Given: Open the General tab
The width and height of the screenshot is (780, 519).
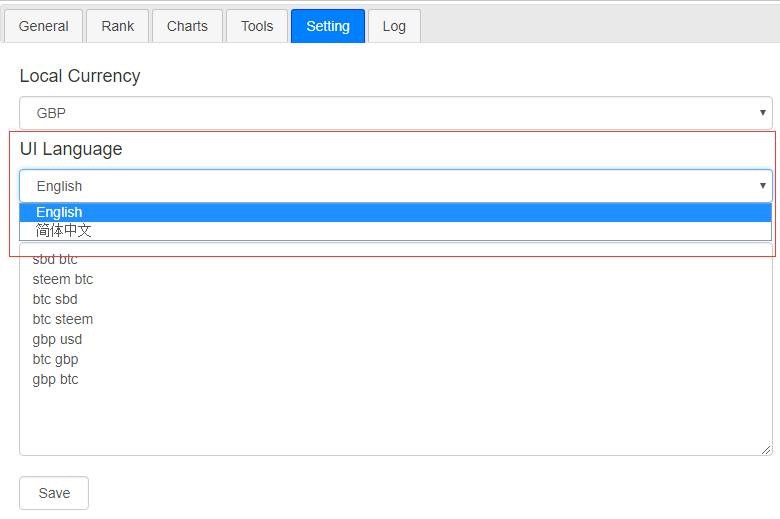Looking at the screenshot, I should click(44, 26).
